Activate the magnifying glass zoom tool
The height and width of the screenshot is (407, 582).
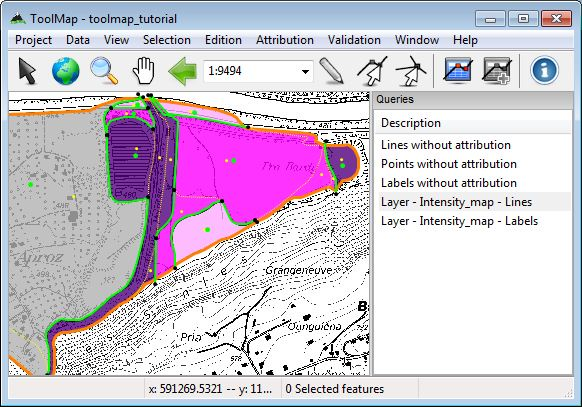coord(104,70)
